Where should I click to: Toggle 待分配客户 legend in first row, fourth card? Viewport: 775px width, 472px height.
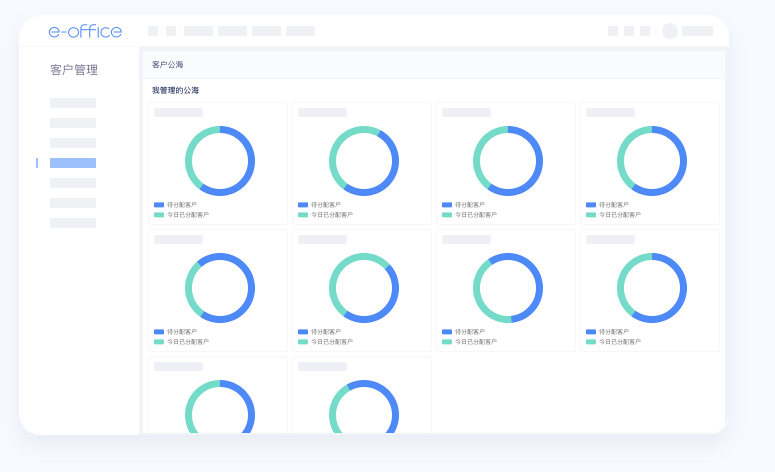(x=613, y=205)
